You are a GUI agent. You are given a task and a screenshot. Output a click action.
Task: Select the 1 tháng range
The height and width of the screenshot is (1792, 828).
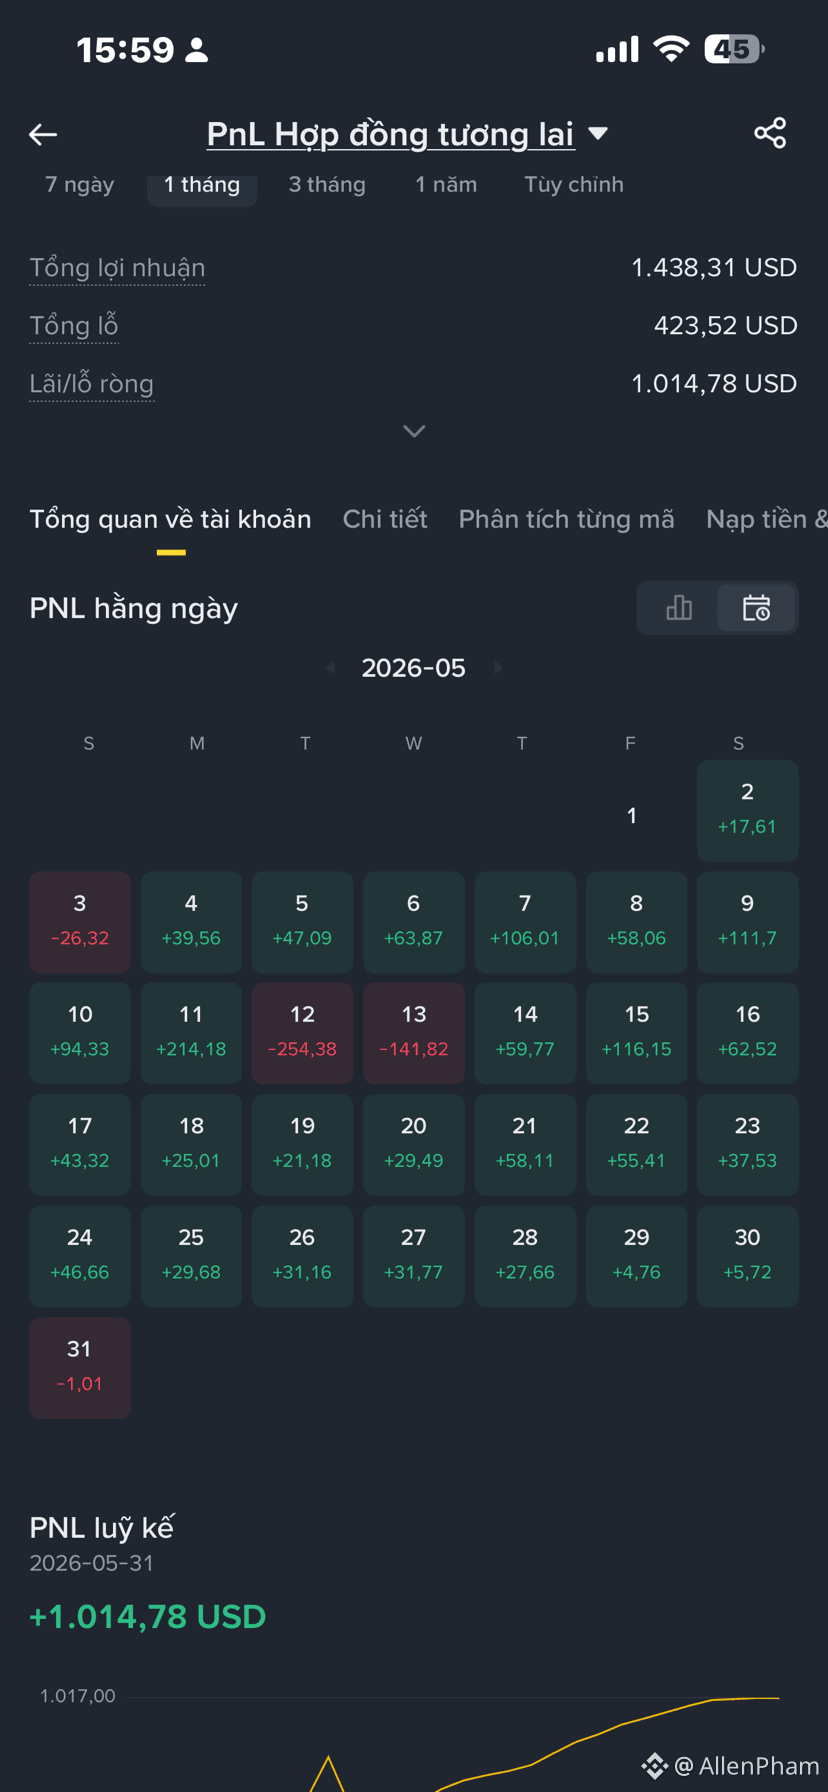tap(202, 185)
